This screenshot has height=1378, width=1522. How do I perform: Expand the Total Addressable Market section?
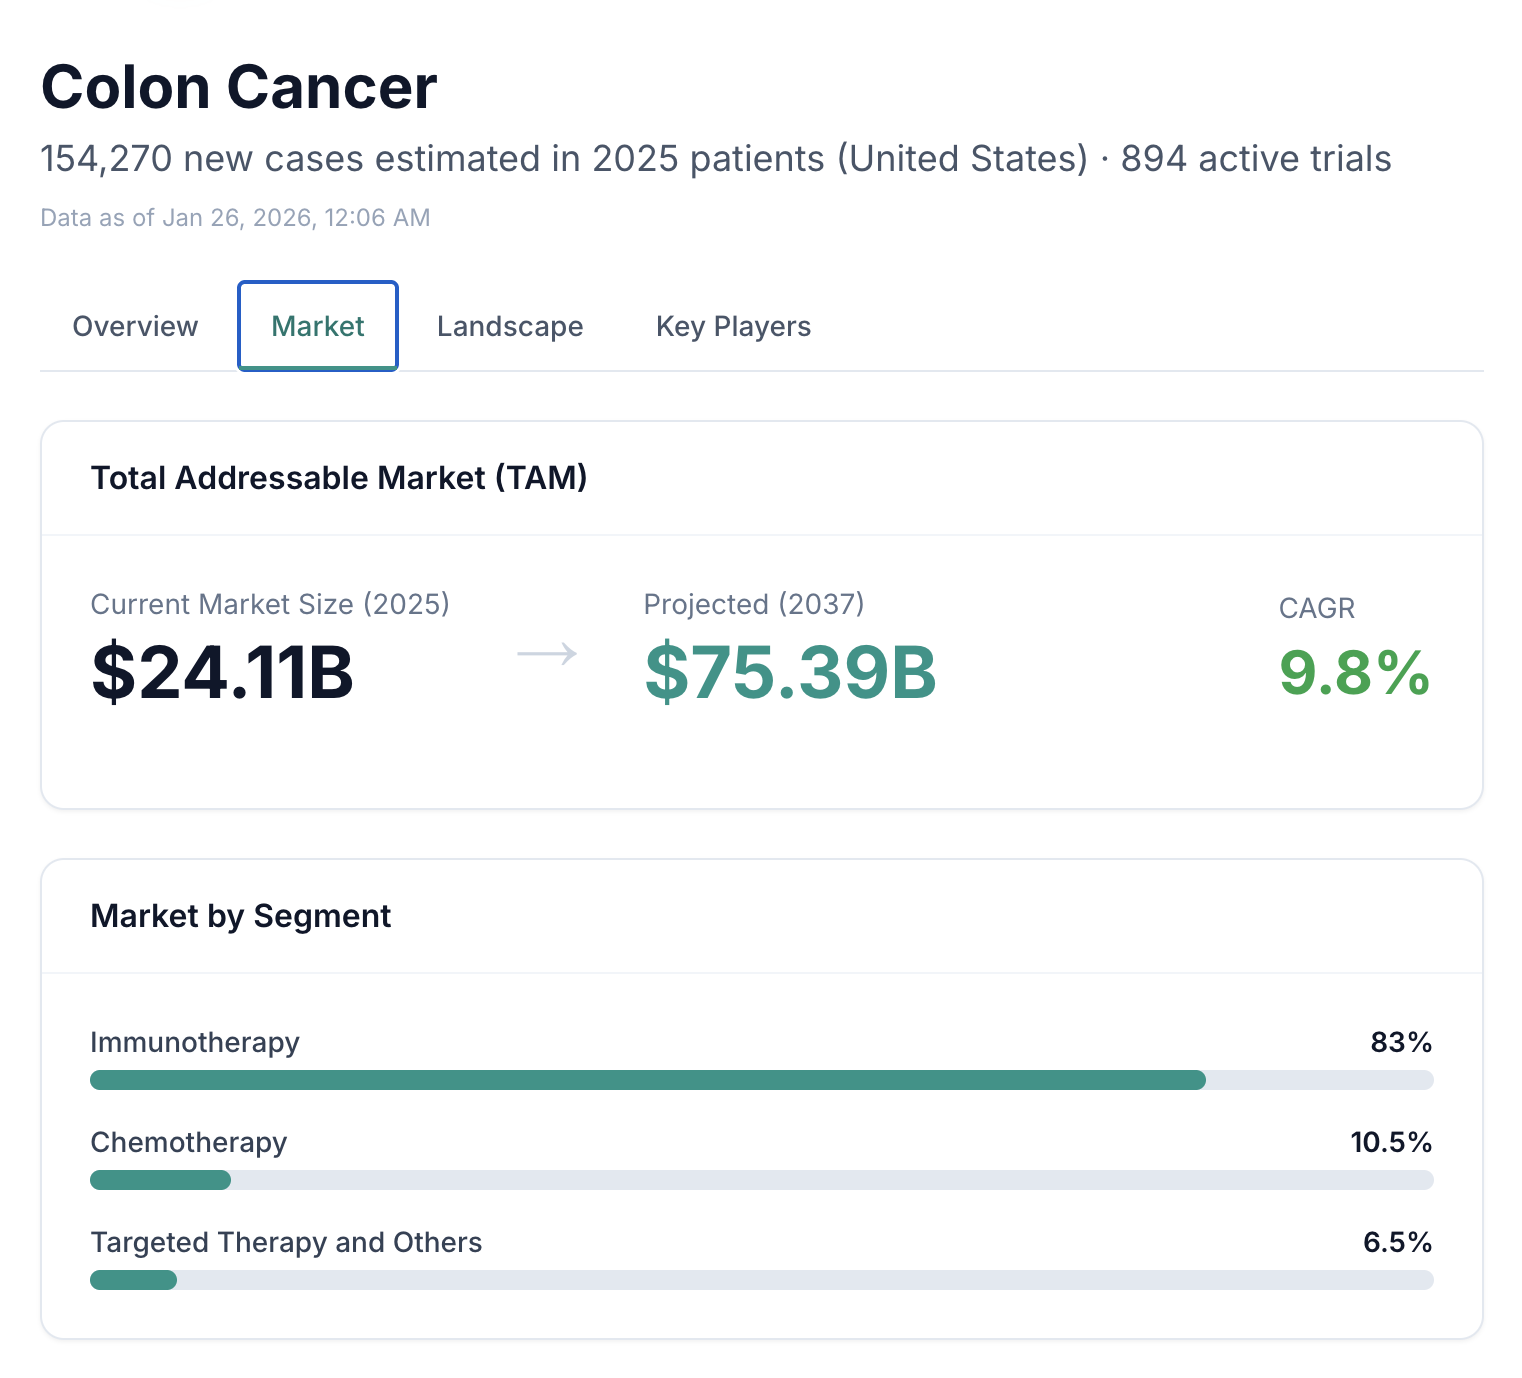pyautogui.click(x=340, y=478)
